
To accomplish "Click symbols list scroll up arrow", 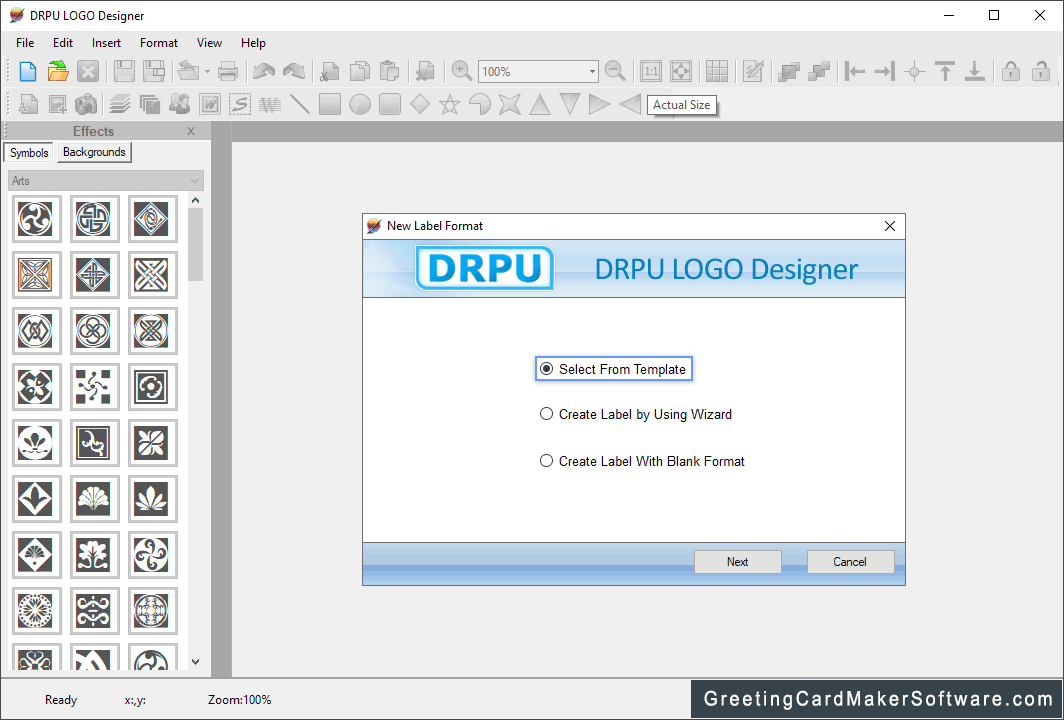I will [x=195, y=200].
